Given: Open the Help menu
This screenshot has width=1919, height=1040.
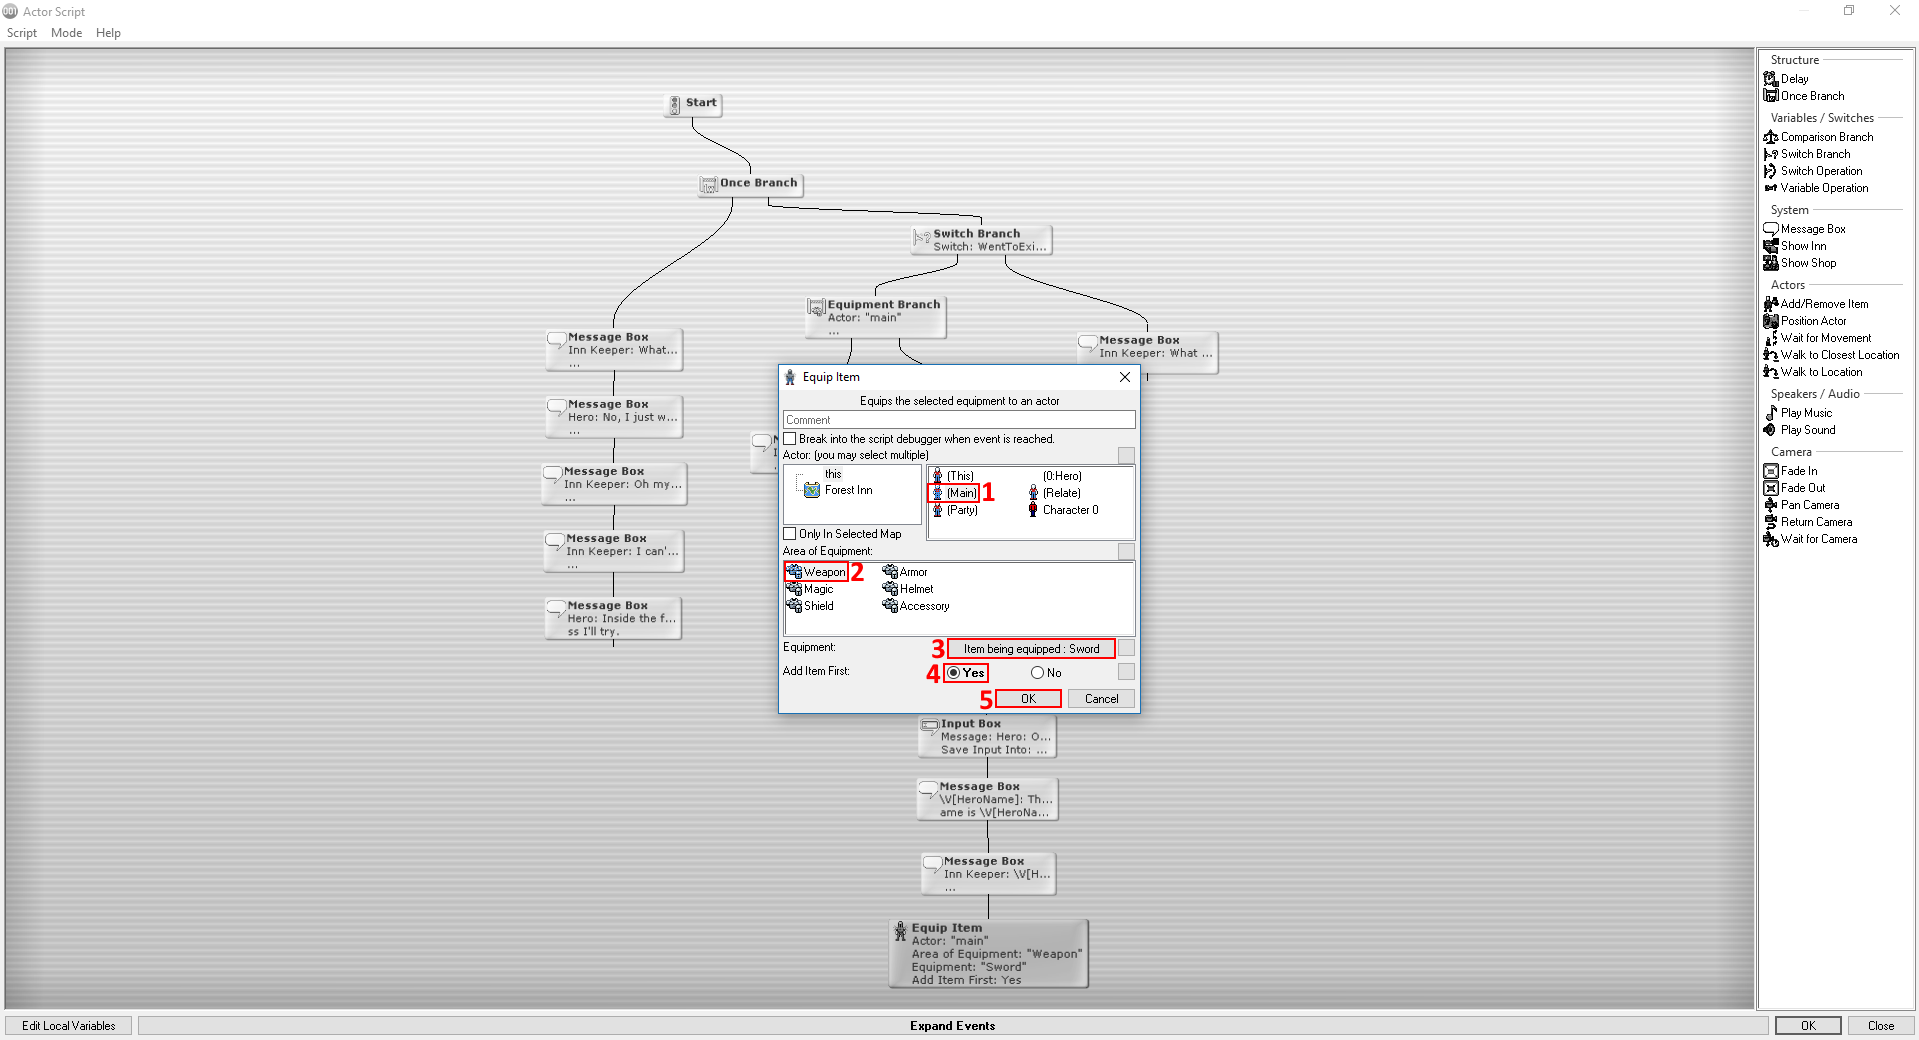Looking at the screenshot, I should 108,33.
